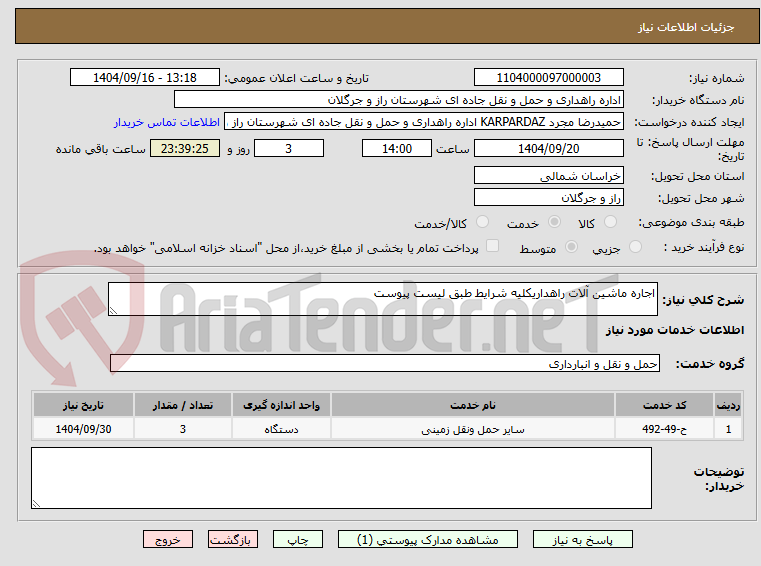Click the جزئیات اطلاعات نیاز header title
This screenshot has height=566, width=761.
(686, 27)
